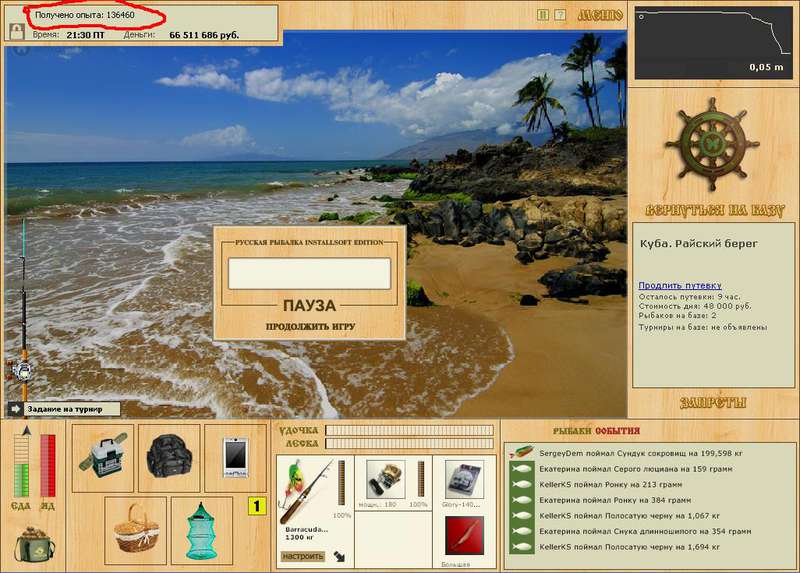Switch to the Рыбаки tab

point(572,431)
